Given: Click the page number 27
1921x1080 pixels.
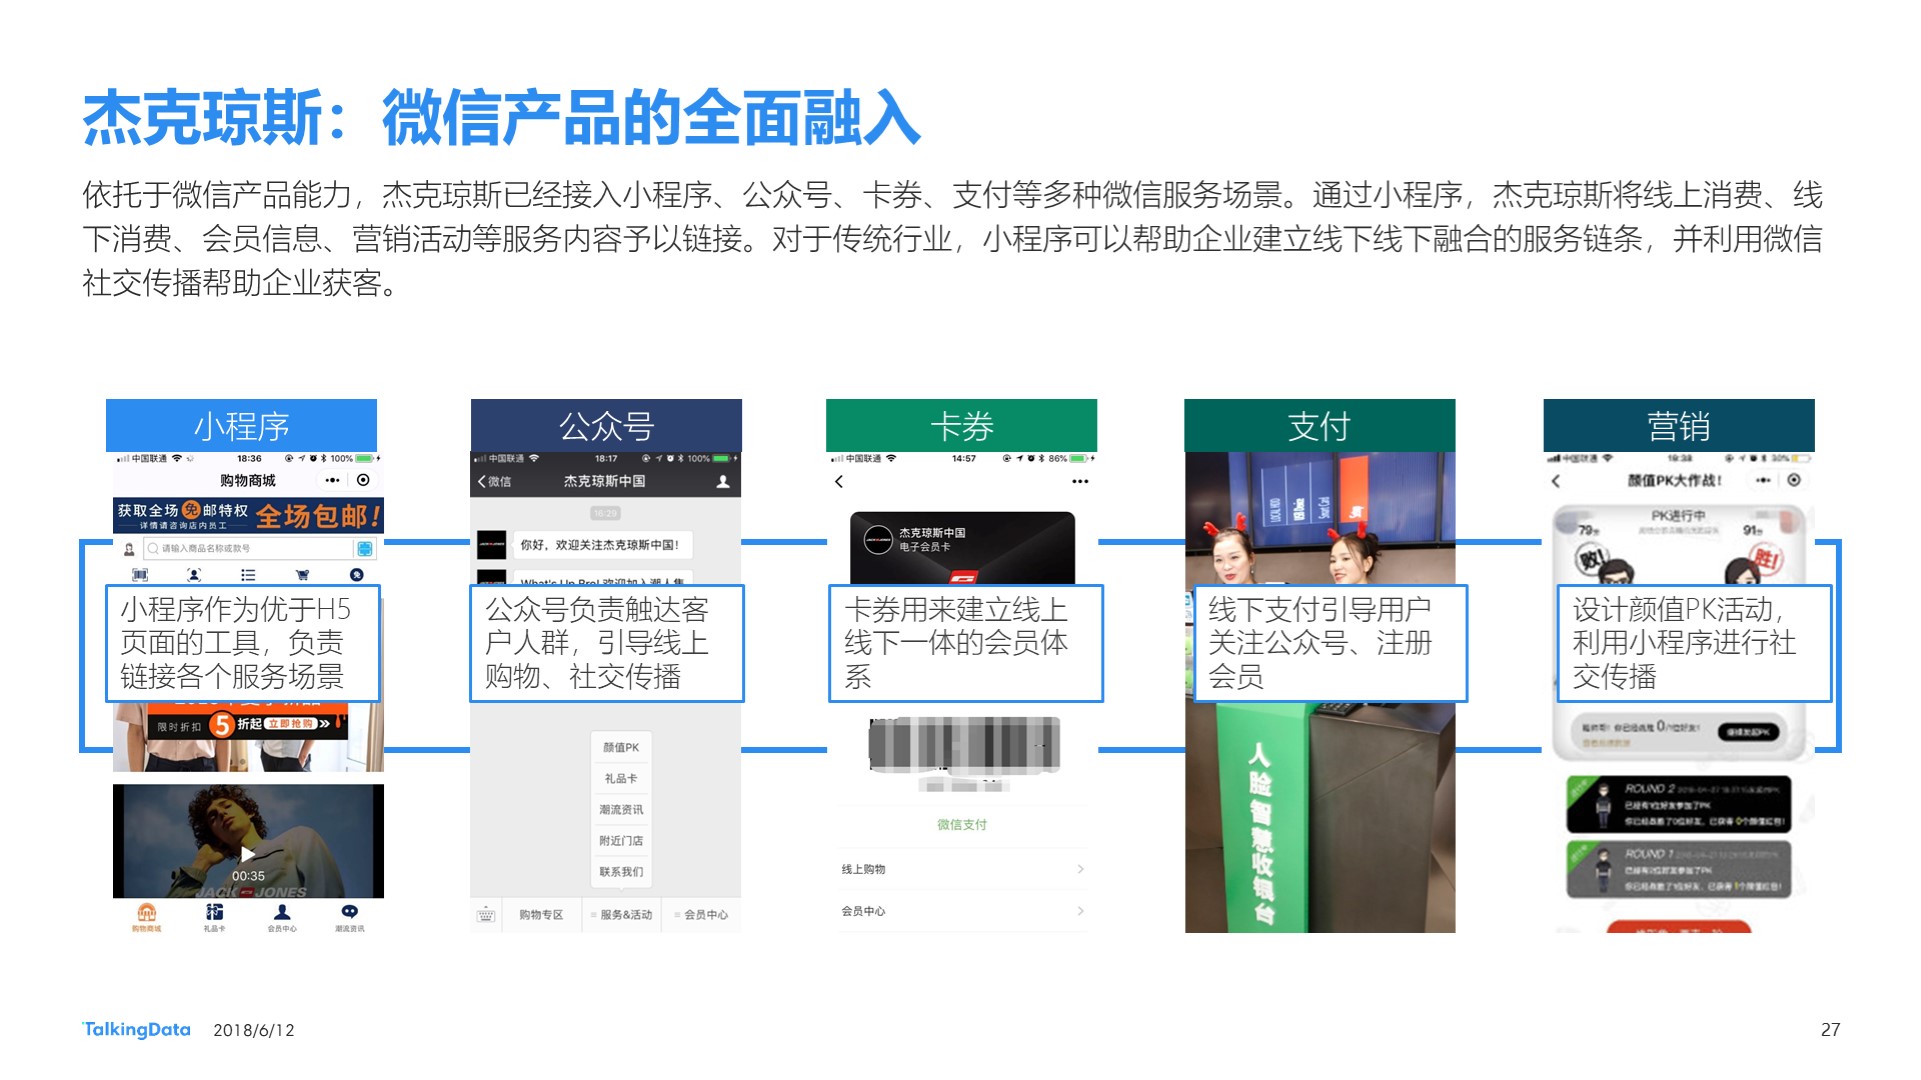Looking at the screenshot, I should (1830, 1029).
